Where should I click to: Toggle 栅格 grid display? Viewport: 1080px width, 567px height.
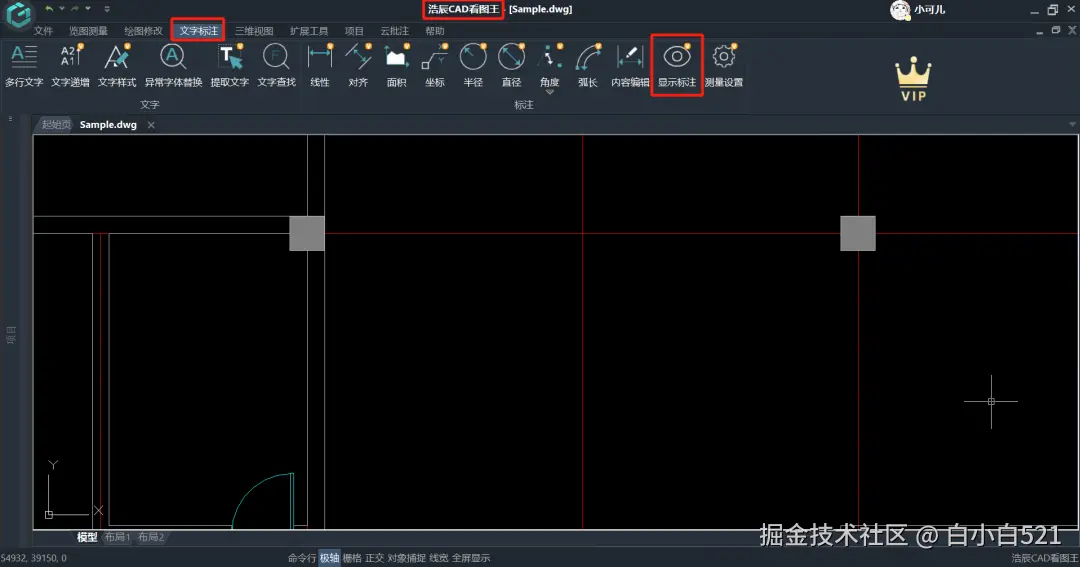(x=352, y=558)
